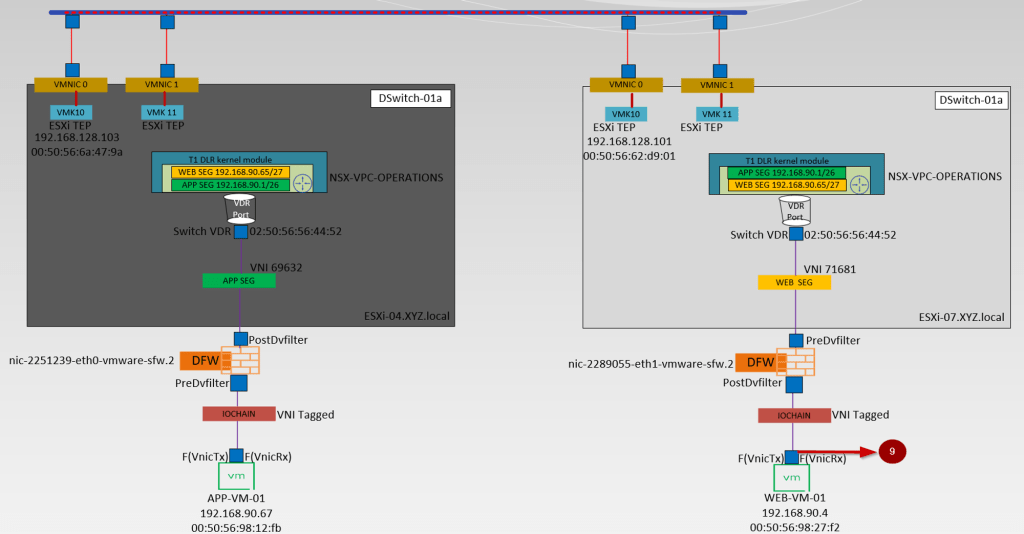Select the IOCHAIN block above WEB-VM-01
Viewport: 1024px width, 534px height.
pos(794,414)
